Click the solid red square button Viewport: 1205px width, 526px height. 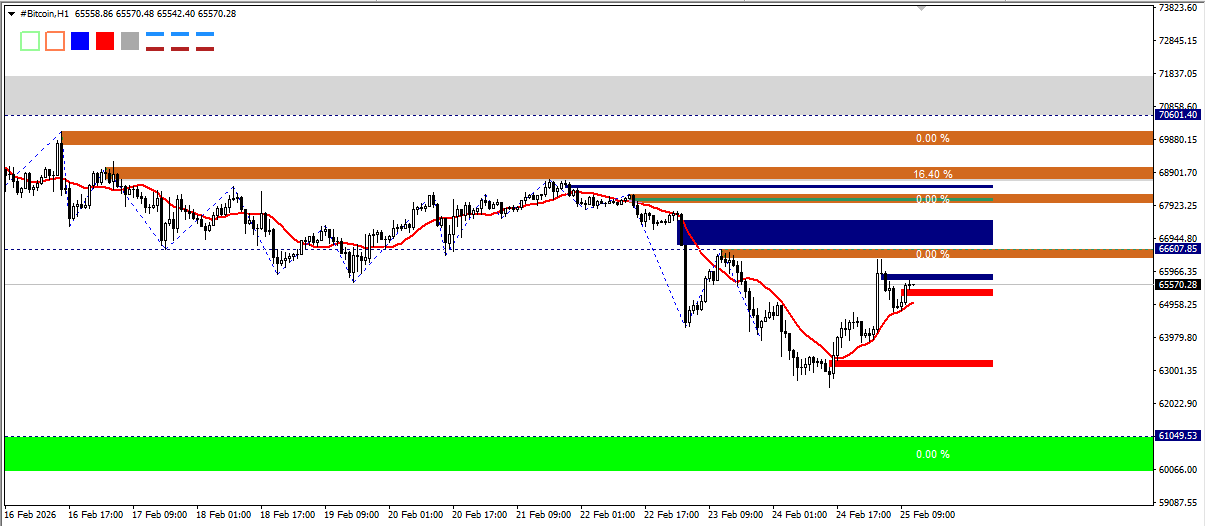click(105, 41)
